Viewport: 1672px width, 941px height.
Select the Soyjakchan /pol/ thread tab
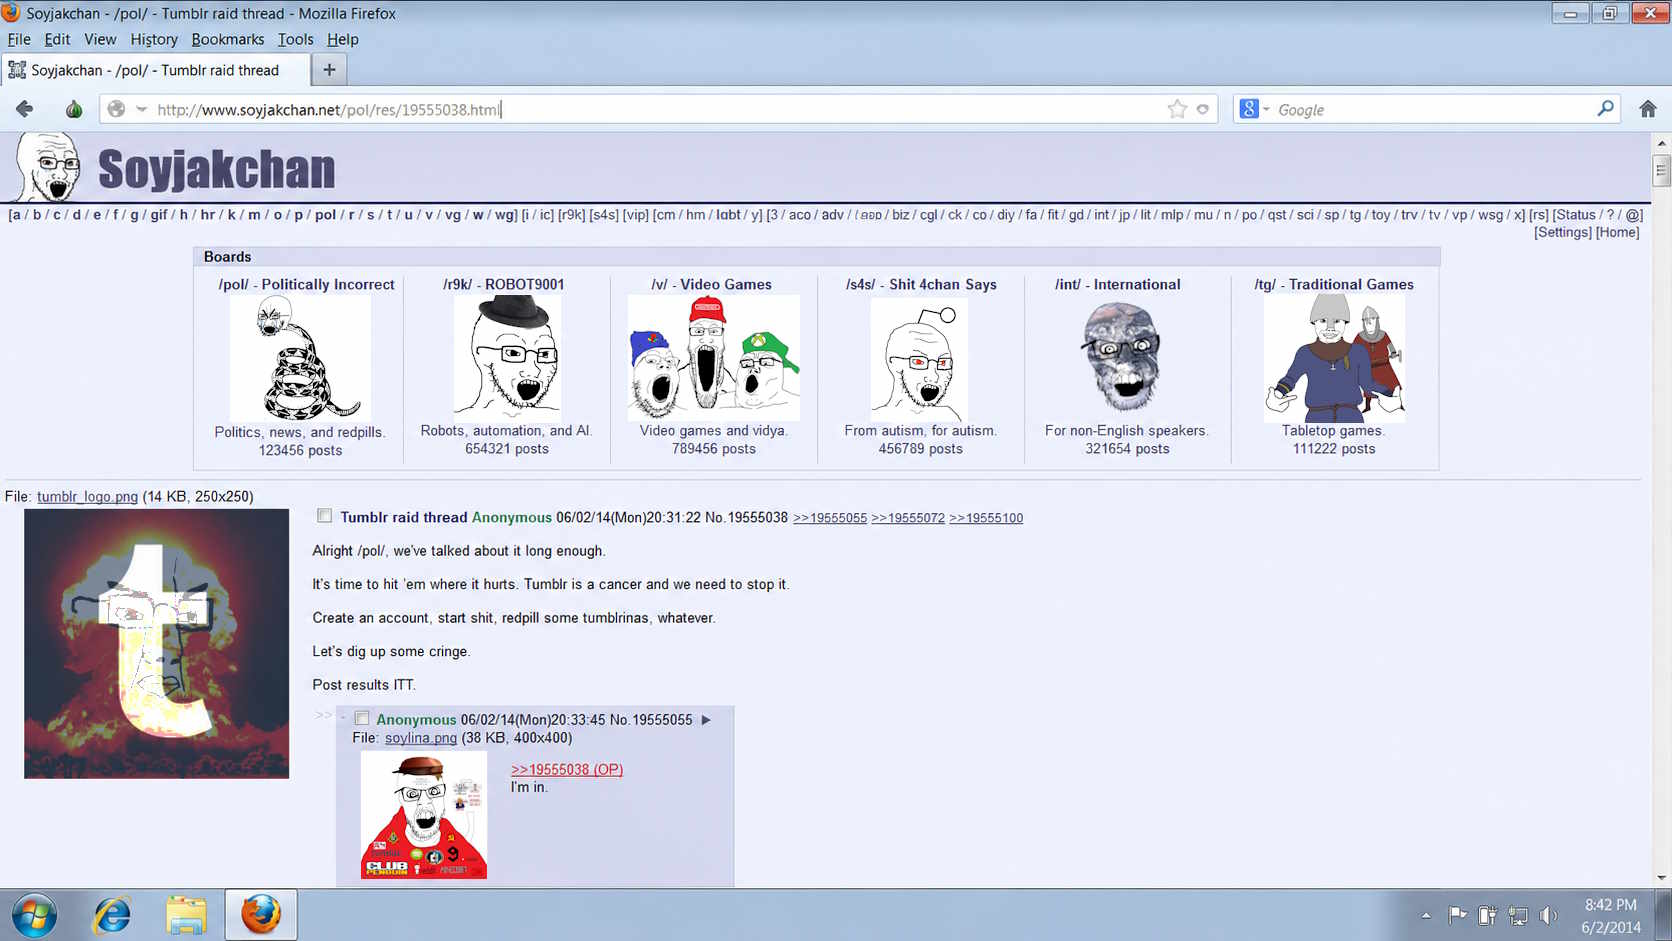point(154,70)
